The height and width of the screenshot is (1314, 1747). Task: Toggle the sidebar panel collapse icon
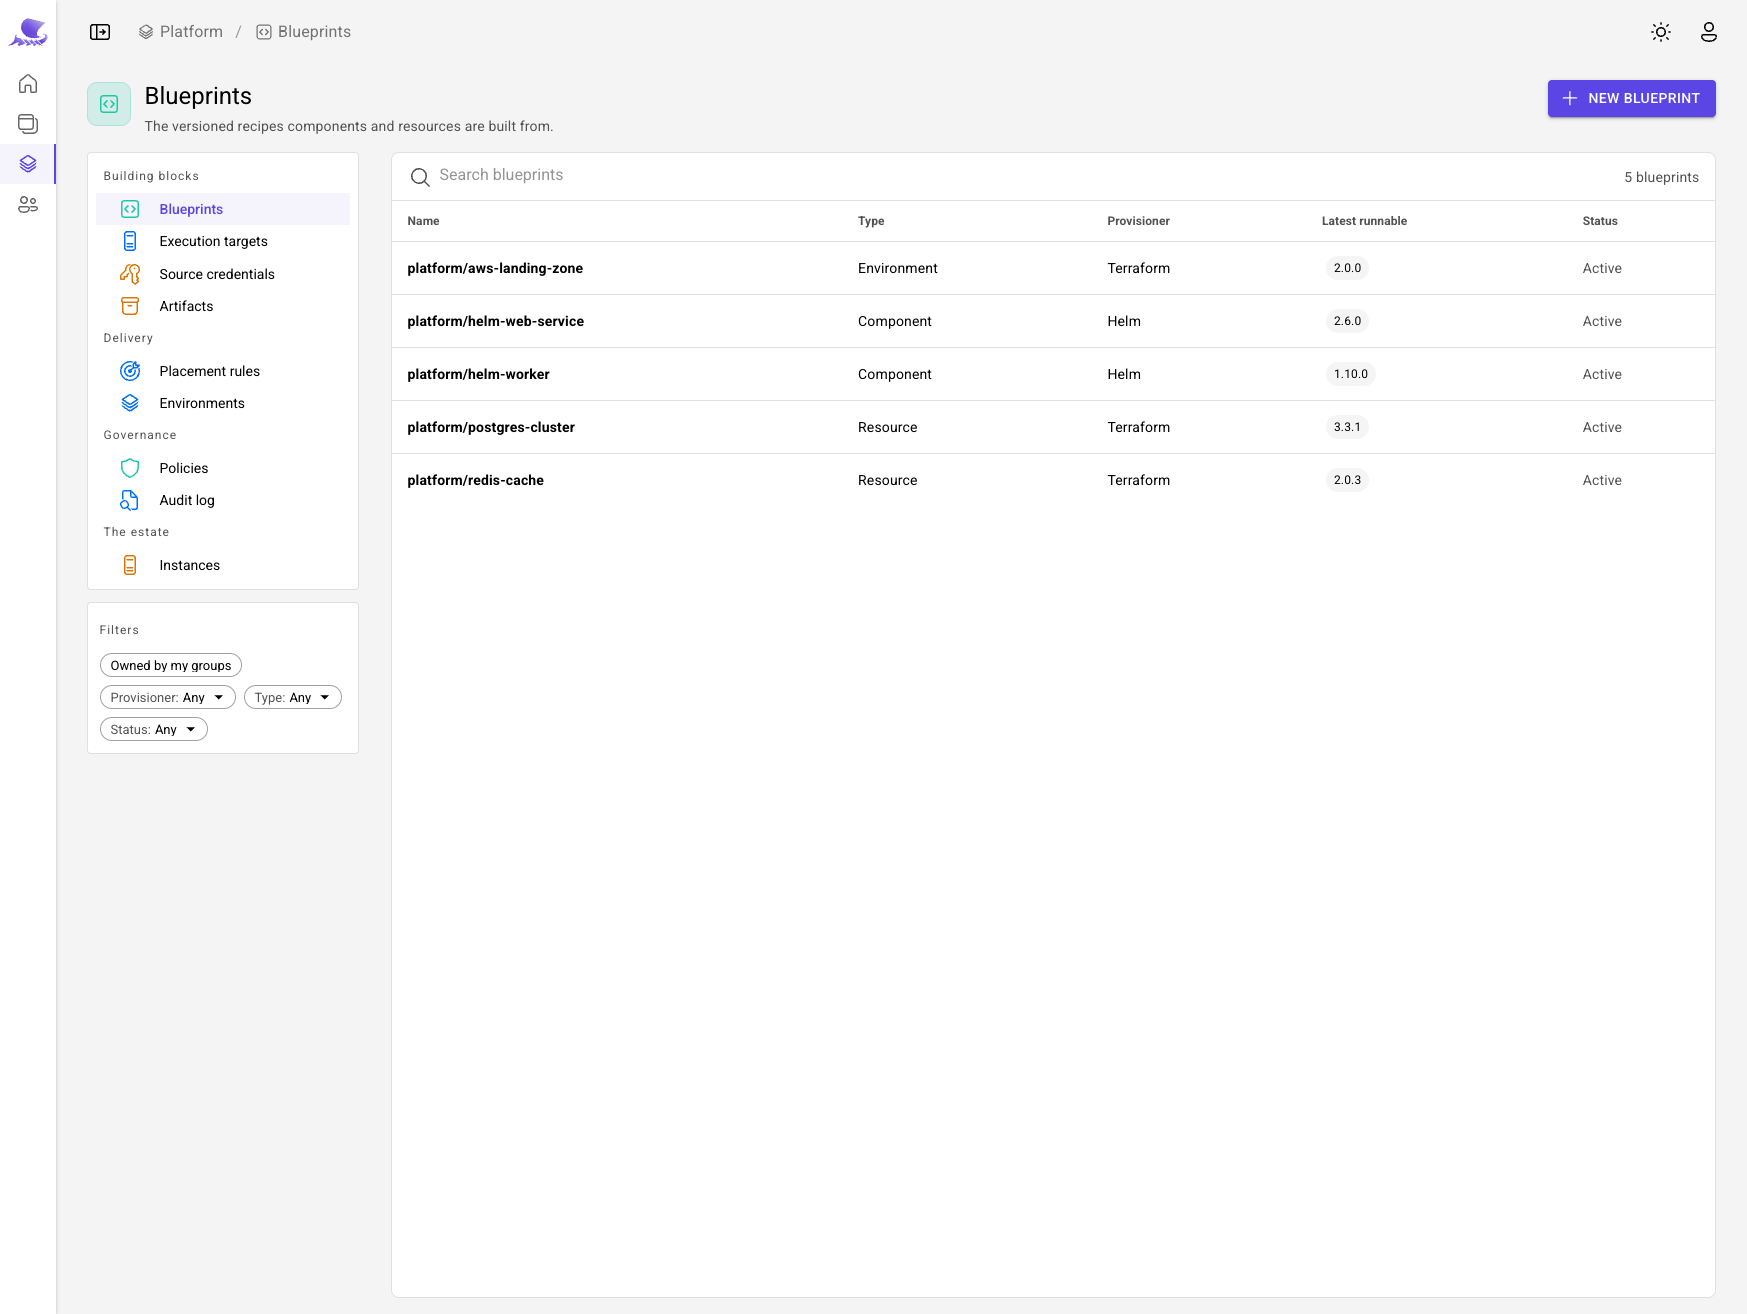click(x=100, y=32)
